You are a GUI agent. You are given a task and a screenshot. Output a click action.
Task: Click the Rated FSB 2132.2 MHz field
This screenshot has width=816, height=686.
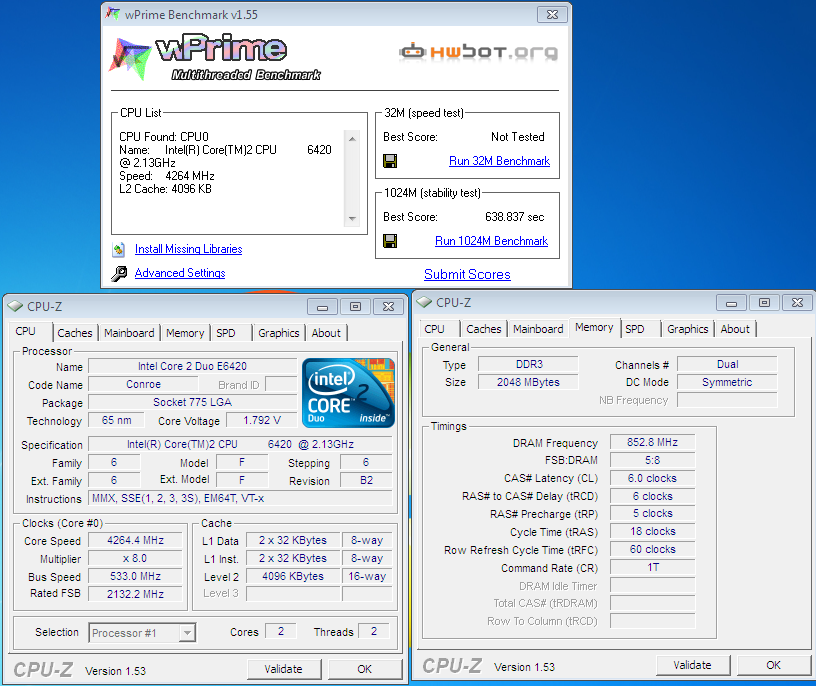pyautogui.click(x=135, y=594)
